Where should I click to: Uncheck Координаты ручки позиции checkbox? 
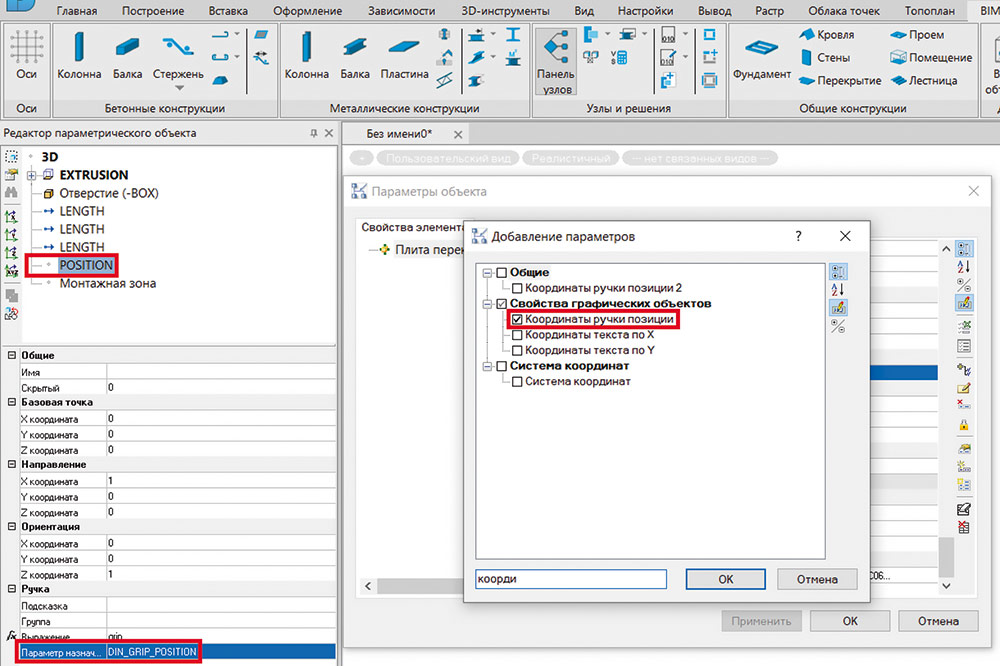pyautogui.click(x=517, y=320)
